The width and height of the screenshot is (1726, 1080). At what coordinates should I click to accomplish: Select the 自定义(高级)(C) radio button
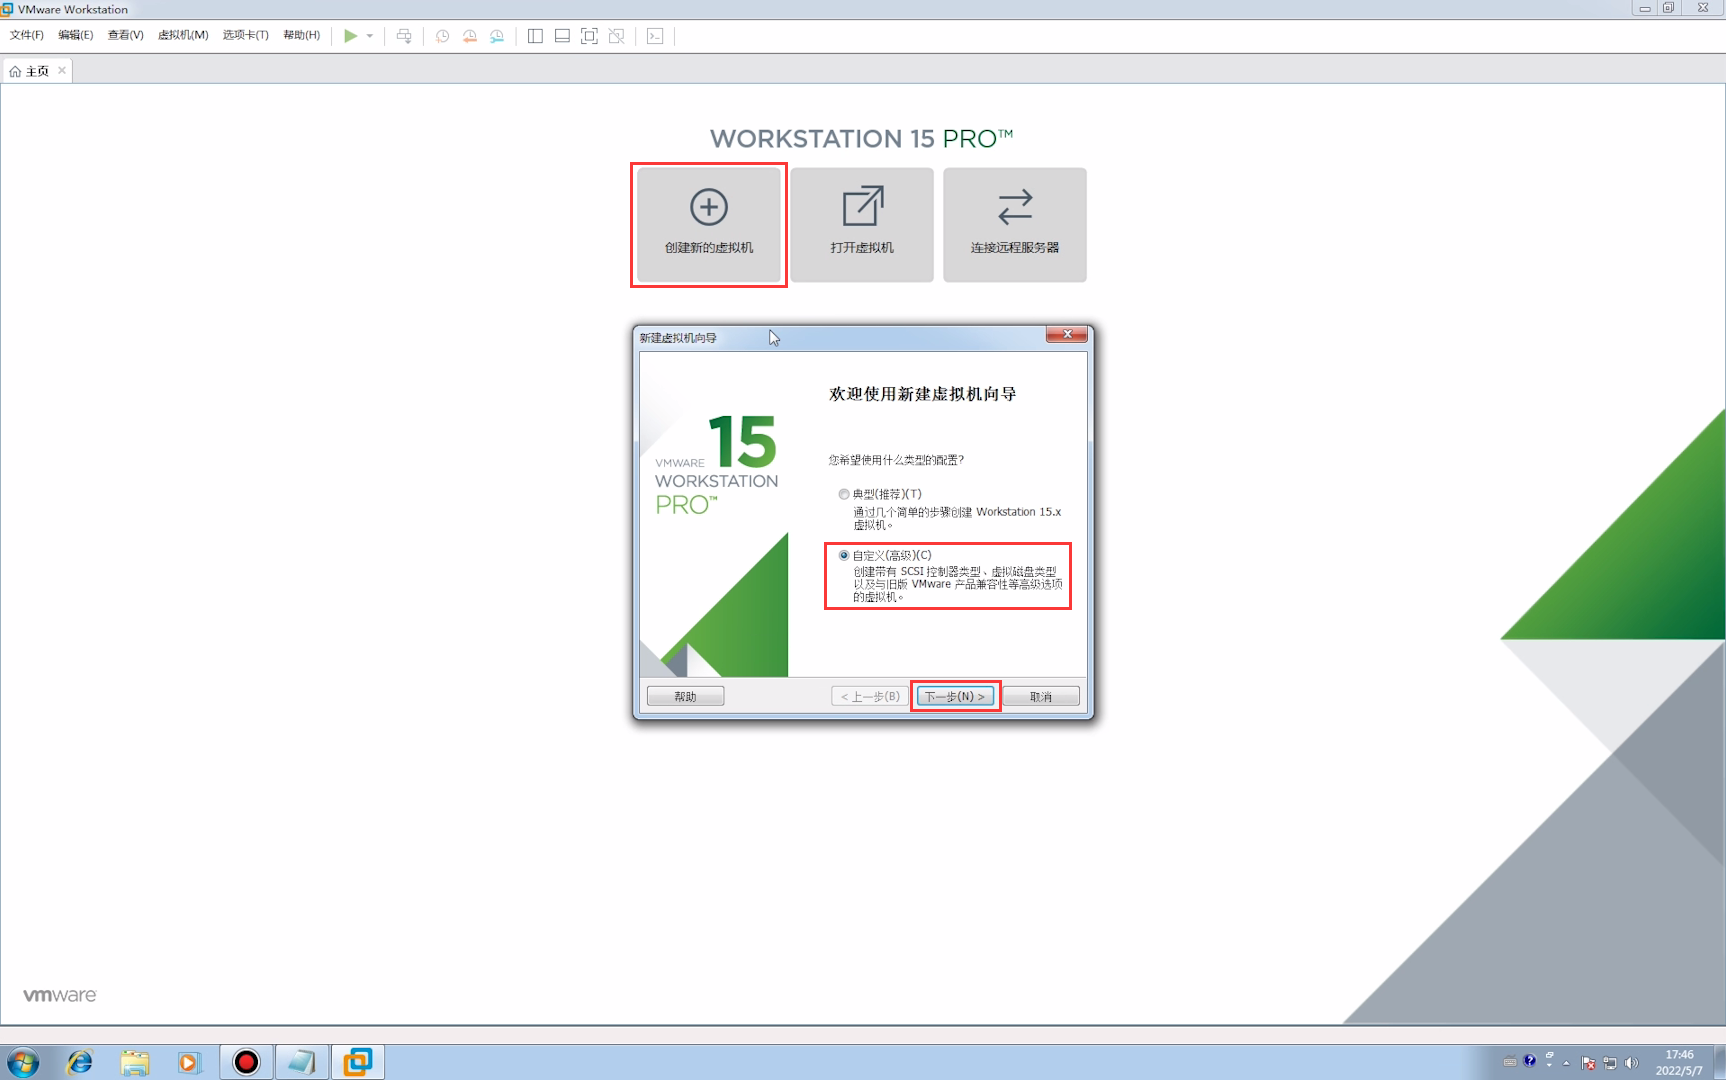(844, 555)
